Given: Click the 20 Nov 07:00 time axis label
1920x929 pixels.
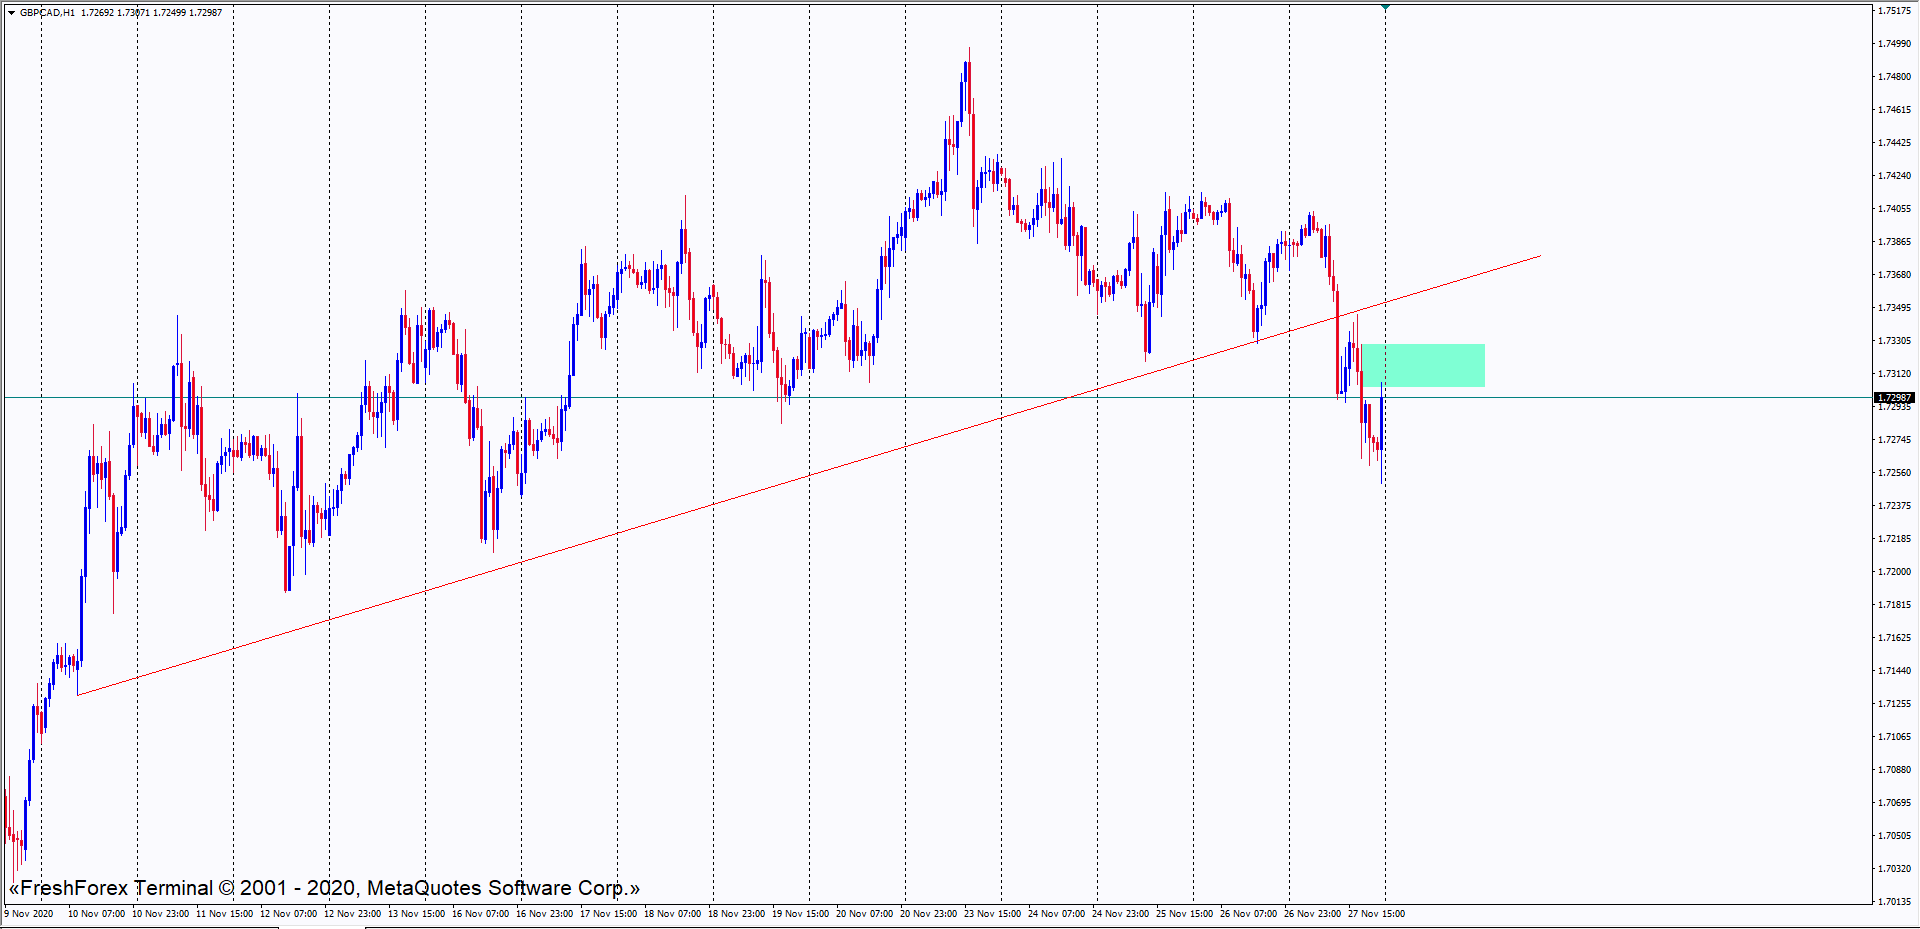Looking at the screenshot, I should click(x=864, y=914).
